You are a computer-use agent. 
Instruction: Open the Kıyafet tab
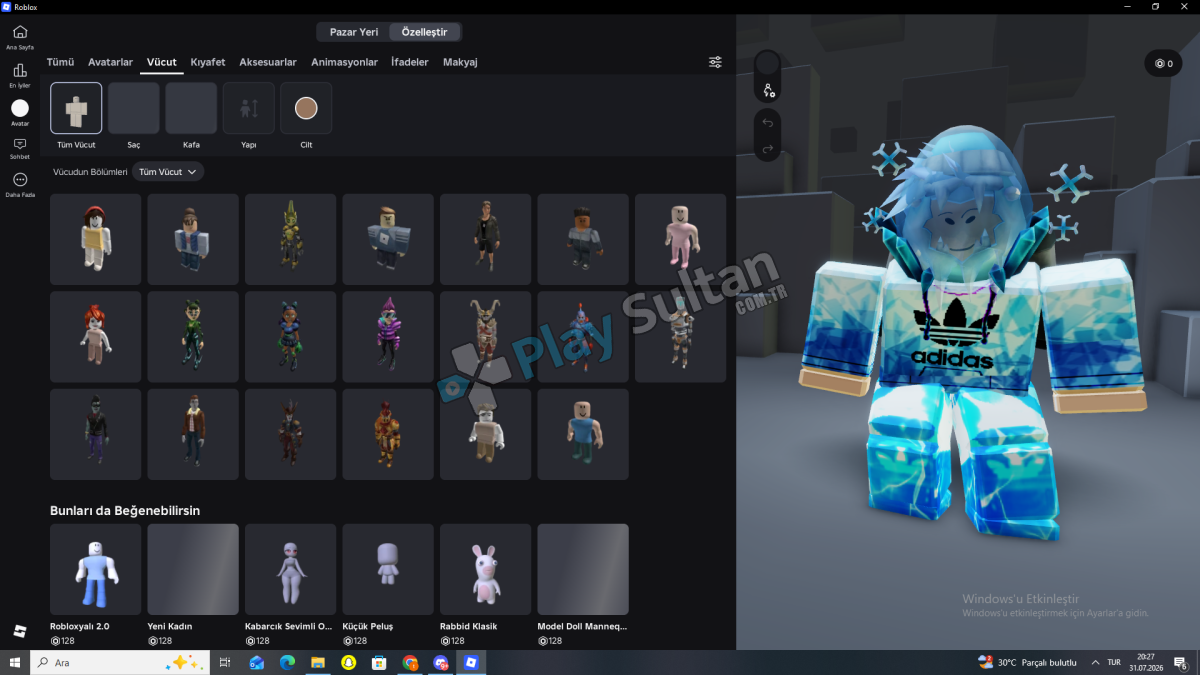[x=208, y=62]
